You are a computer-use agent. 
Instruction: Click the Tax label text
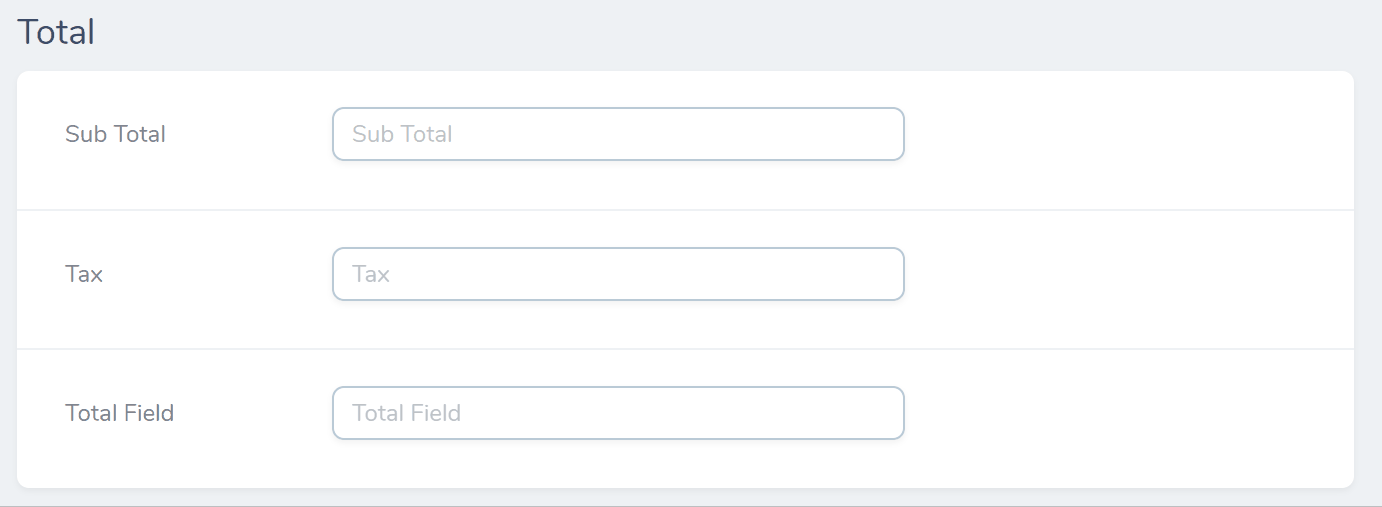click(x=84, y=274)
